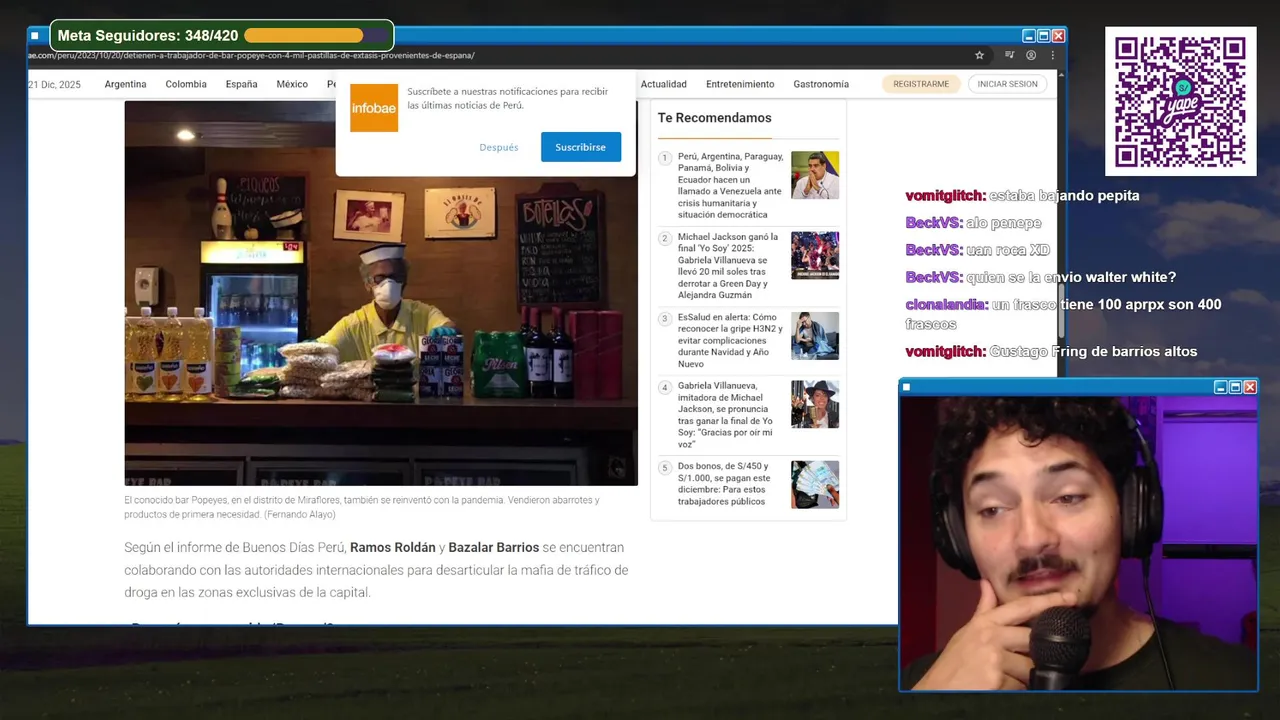Click the name Bazalar Barrios in article

point(493,548)
